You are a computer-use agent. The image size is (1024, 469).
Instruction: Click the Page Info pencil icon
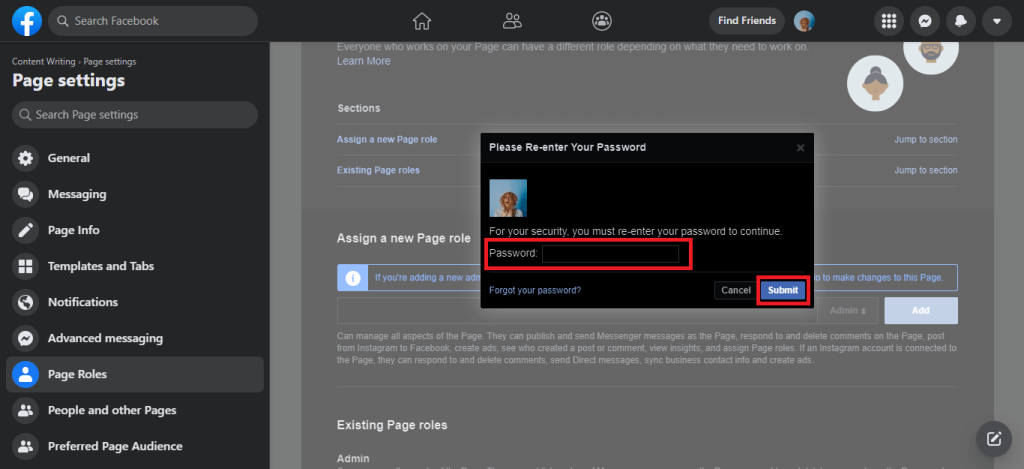point(25,230)
